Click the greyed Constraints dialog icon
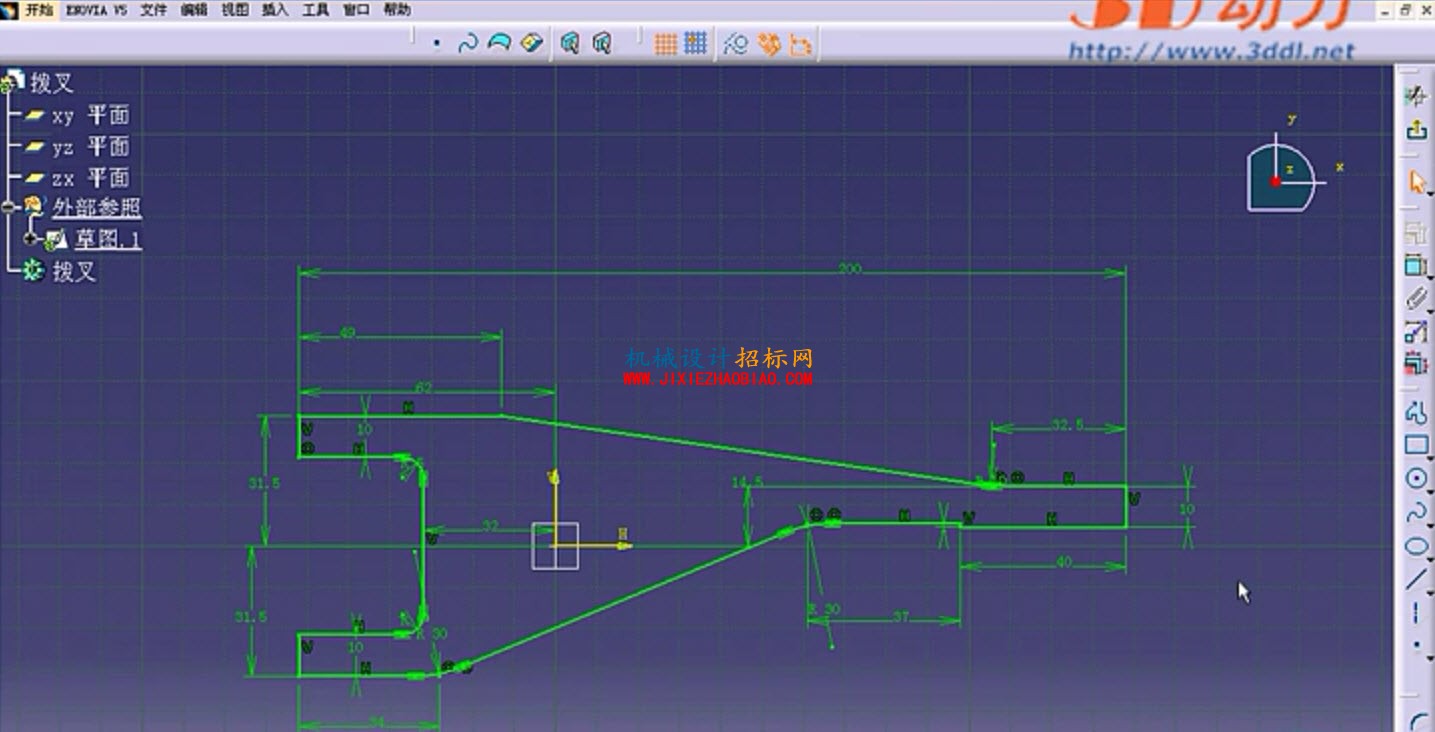This screenshot has width=1435, height=732. [x=1415, y=234]
